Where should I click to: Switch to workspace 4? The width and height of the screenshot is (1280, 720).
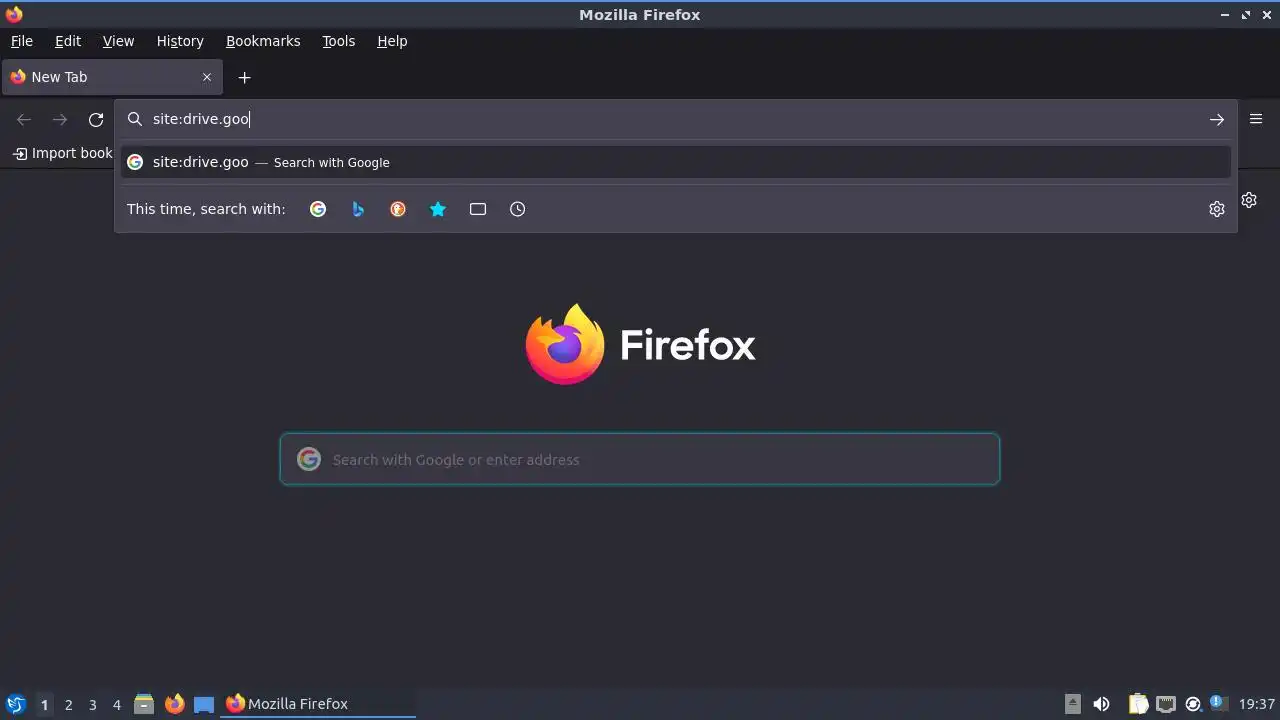click(116, 704)
